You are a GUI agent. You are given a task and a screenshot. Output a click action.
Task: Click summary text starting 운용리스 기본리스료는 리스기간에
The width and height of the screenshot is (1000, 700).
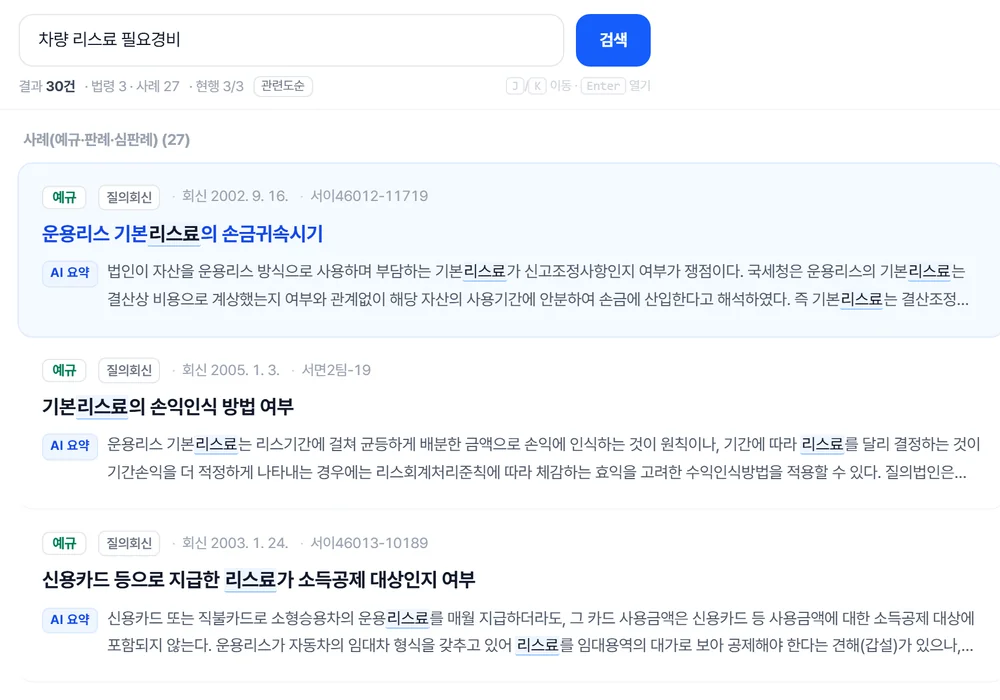tap(543, 458)
